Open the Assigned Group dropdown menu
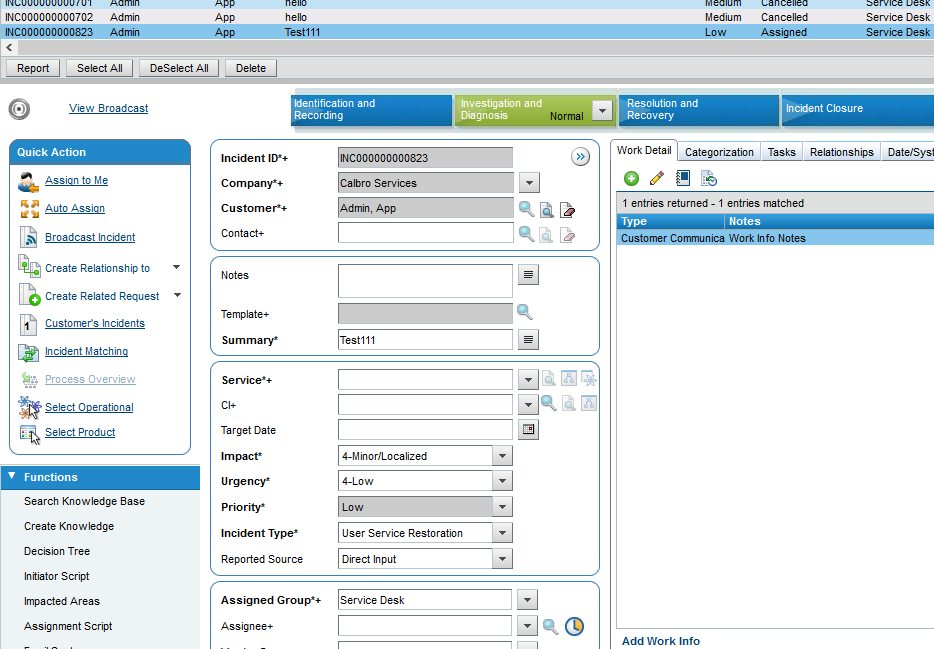The width and height of the screenshot is (934, 649). pos(529,600)
